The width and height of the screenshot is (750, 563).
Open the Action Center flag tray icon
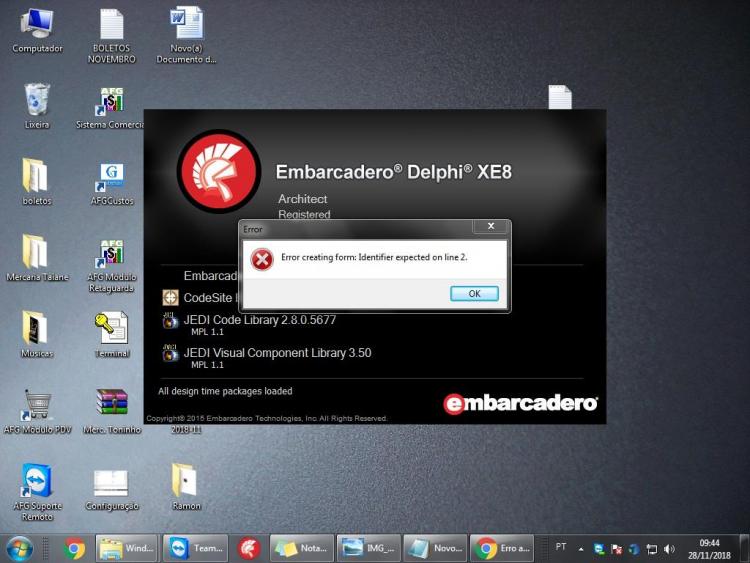[x=617, y=549]
